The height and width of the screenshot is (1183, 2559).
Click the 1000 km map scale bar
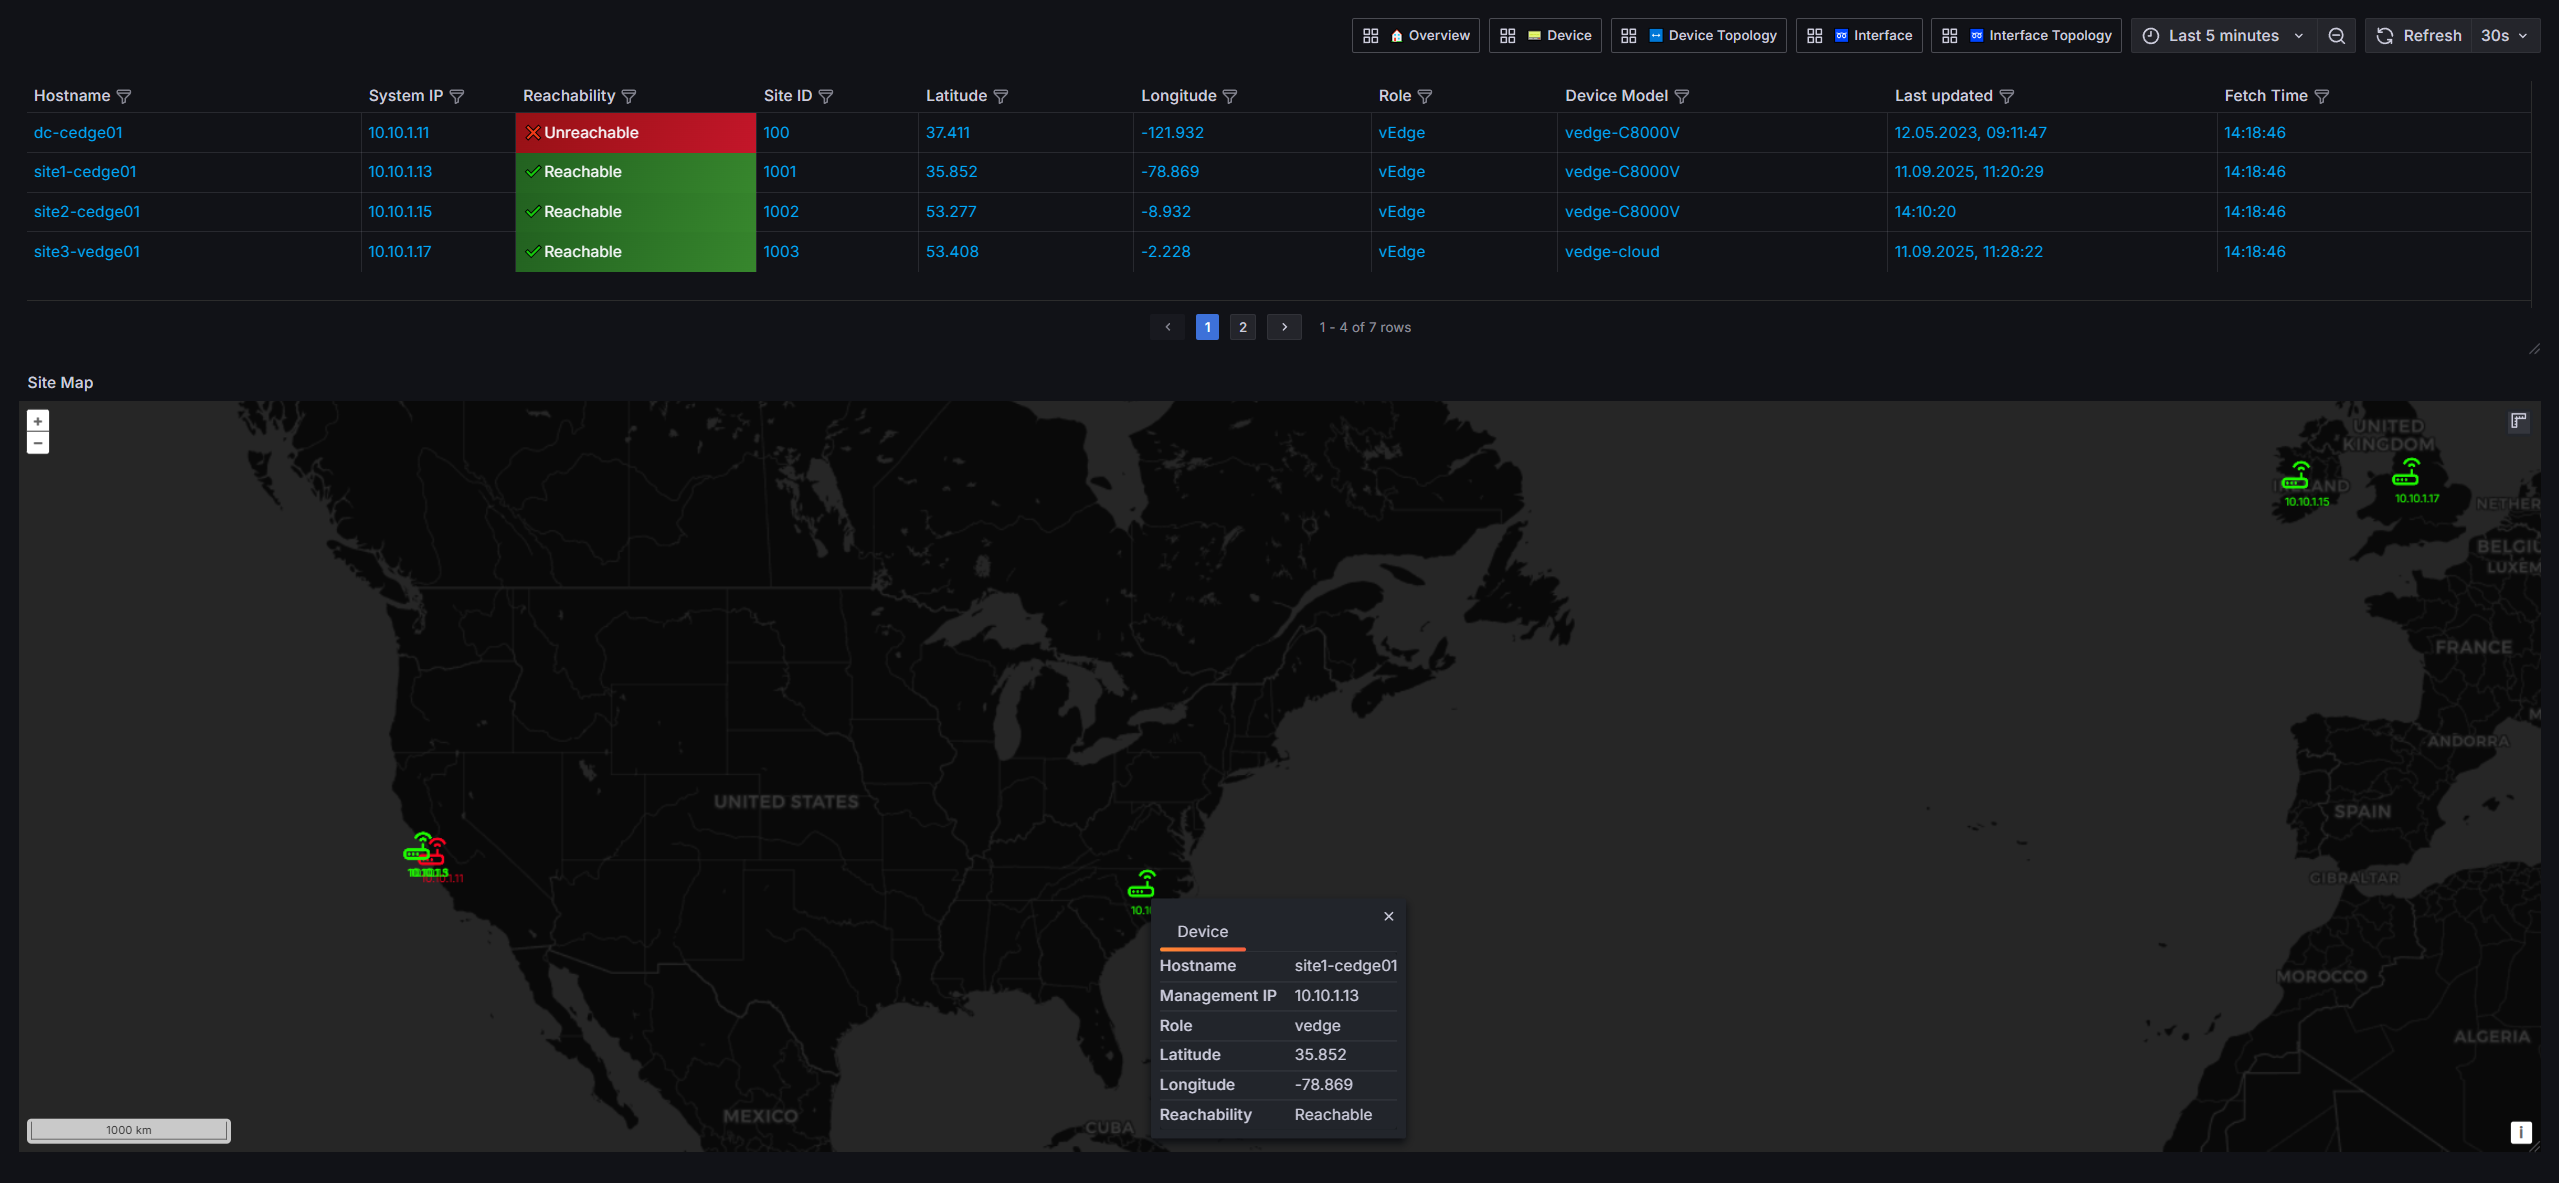[129, 1130]
